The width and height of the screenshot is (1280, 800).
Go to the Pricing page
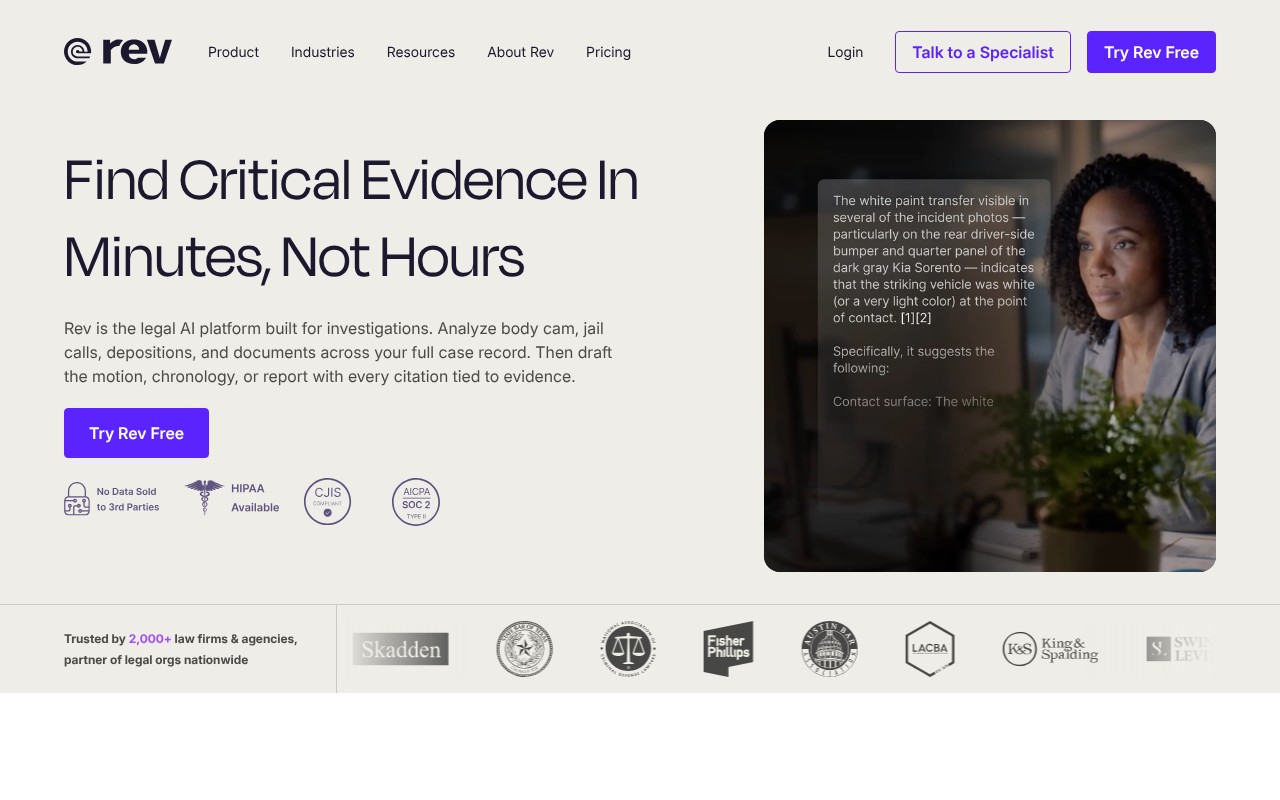(608, 52)
